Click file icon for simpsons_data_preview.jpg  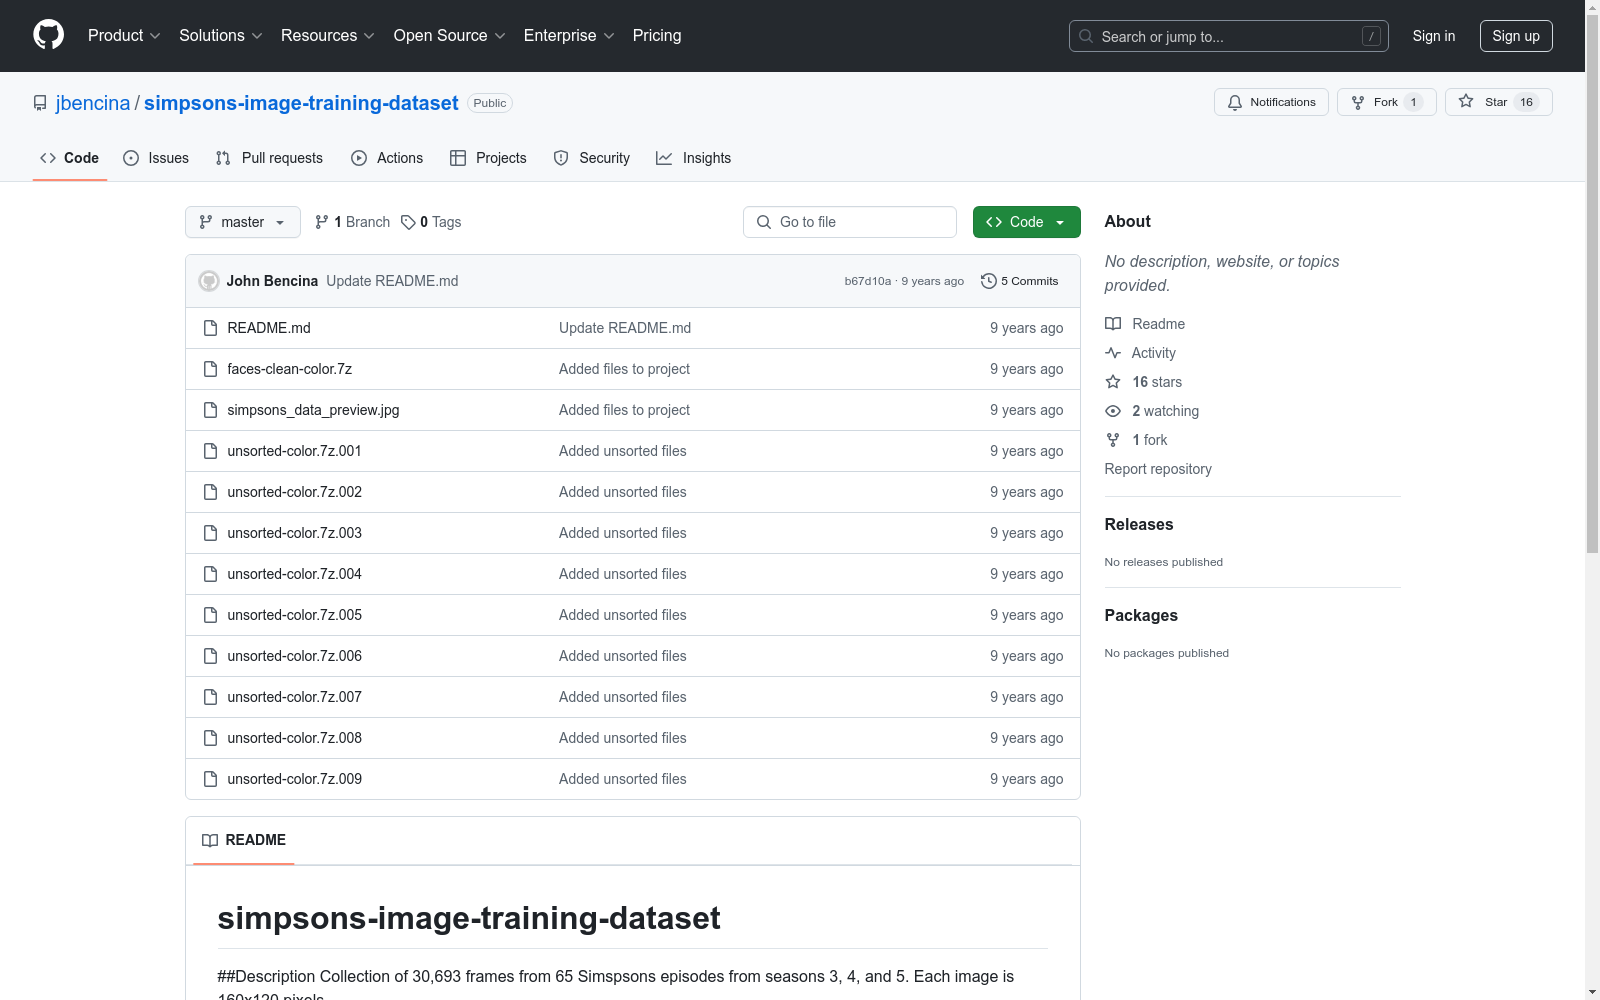pyautogui.click(x=210, y=410)
